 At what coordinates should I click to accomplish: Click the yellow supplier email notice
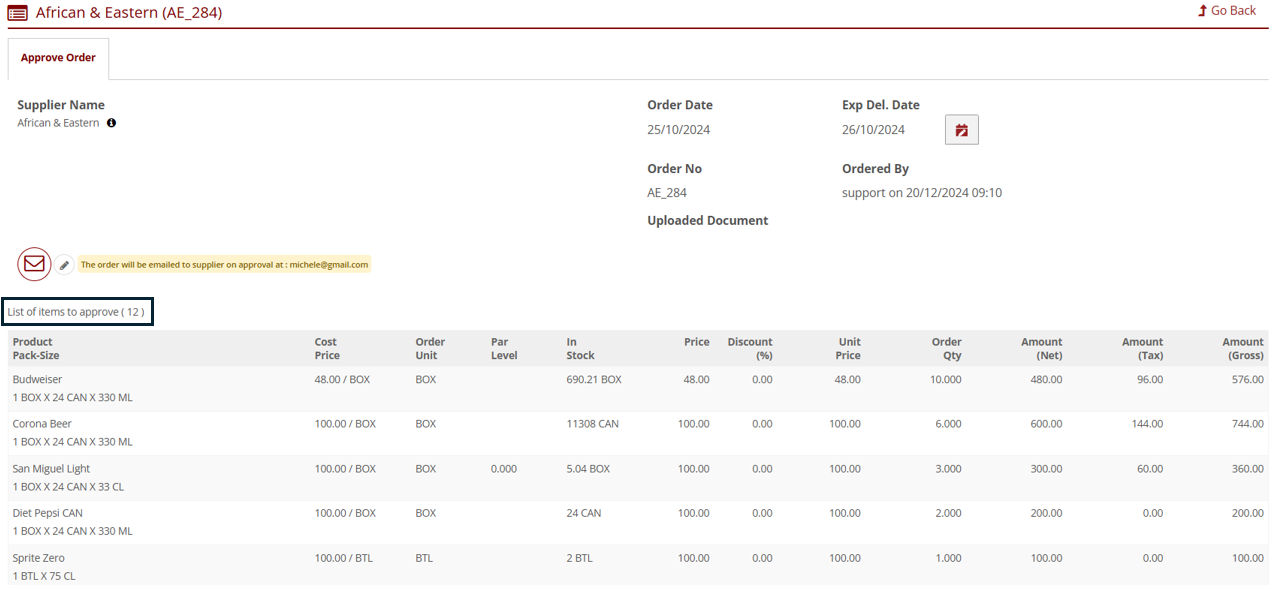pos(224,265)
